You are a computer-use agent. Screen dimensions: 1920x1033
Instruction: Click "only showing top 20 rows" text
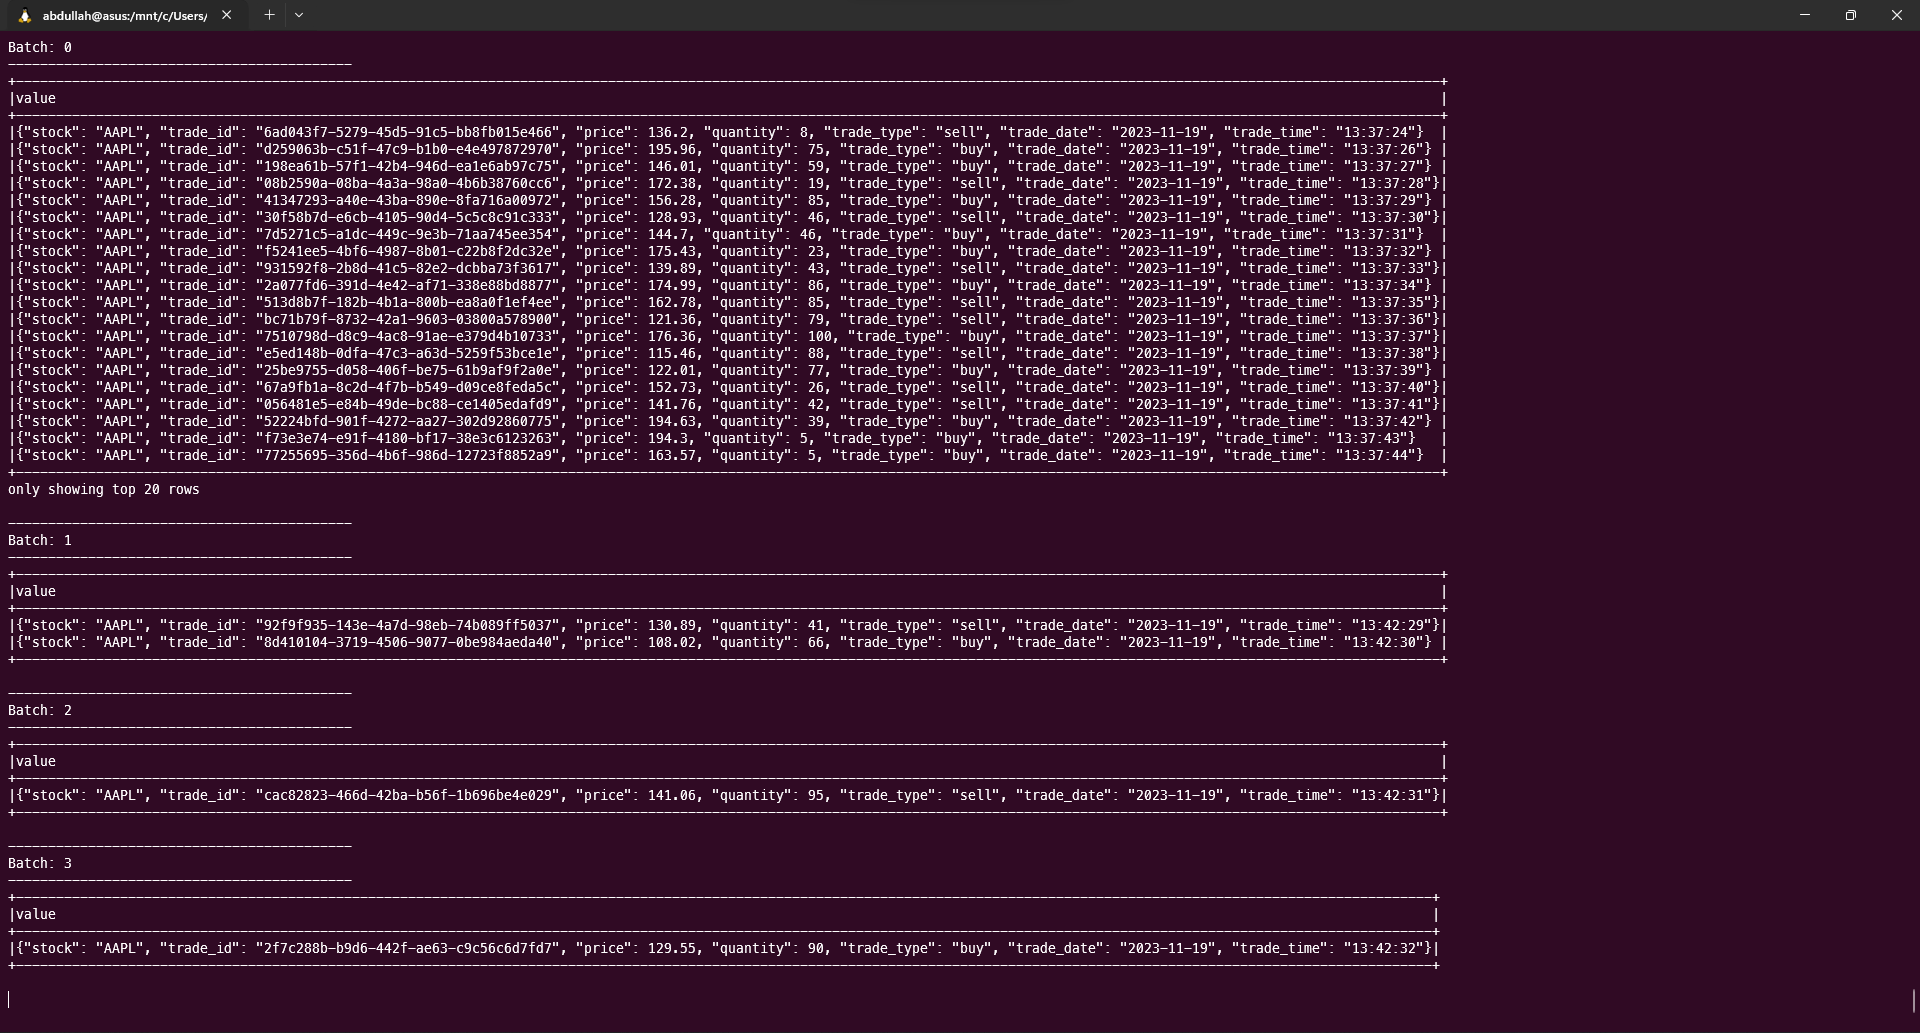click(104, 489)
